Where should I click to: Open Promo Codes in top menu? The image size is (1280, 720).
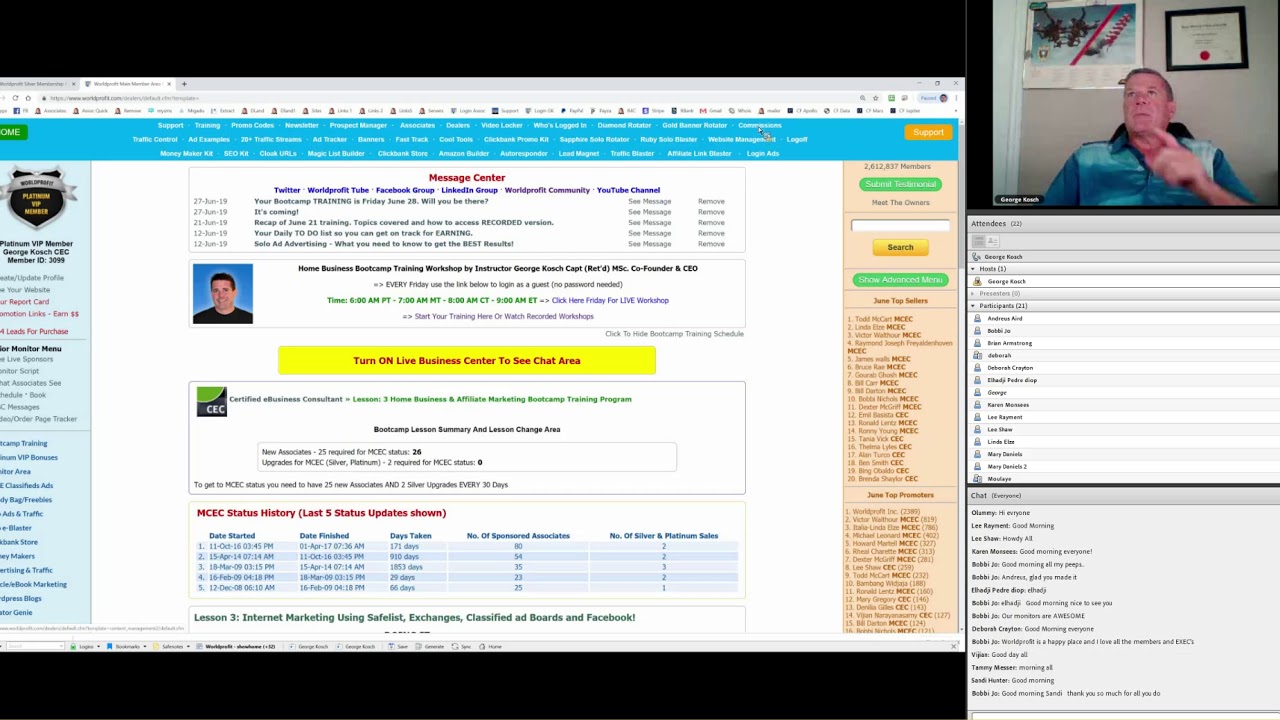tap(252, 126)
